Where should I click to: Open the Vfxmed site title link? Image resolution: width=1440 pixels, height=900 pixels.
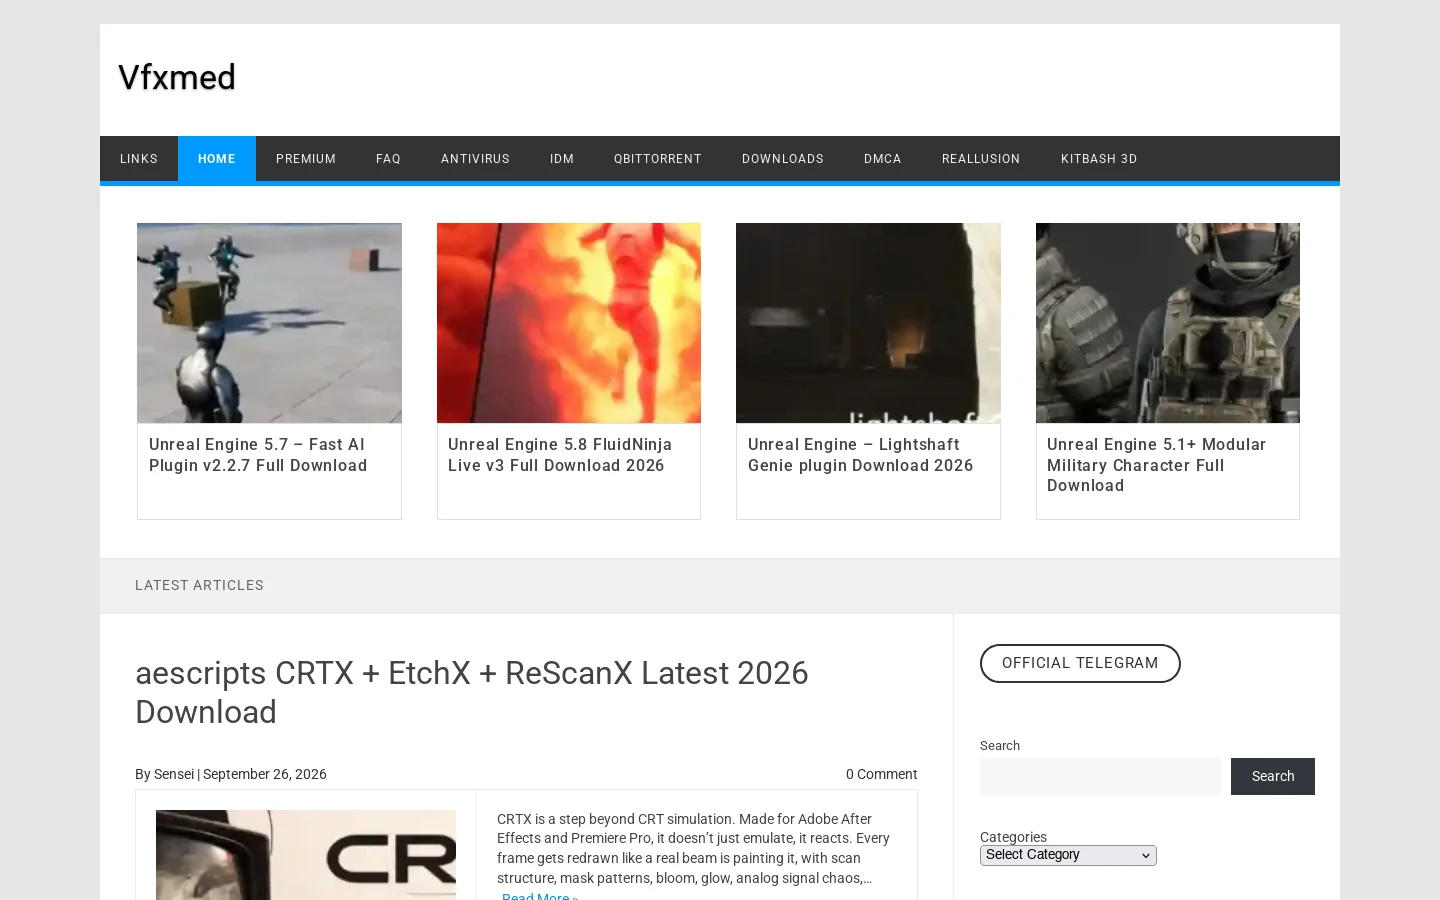click(177, 77)
